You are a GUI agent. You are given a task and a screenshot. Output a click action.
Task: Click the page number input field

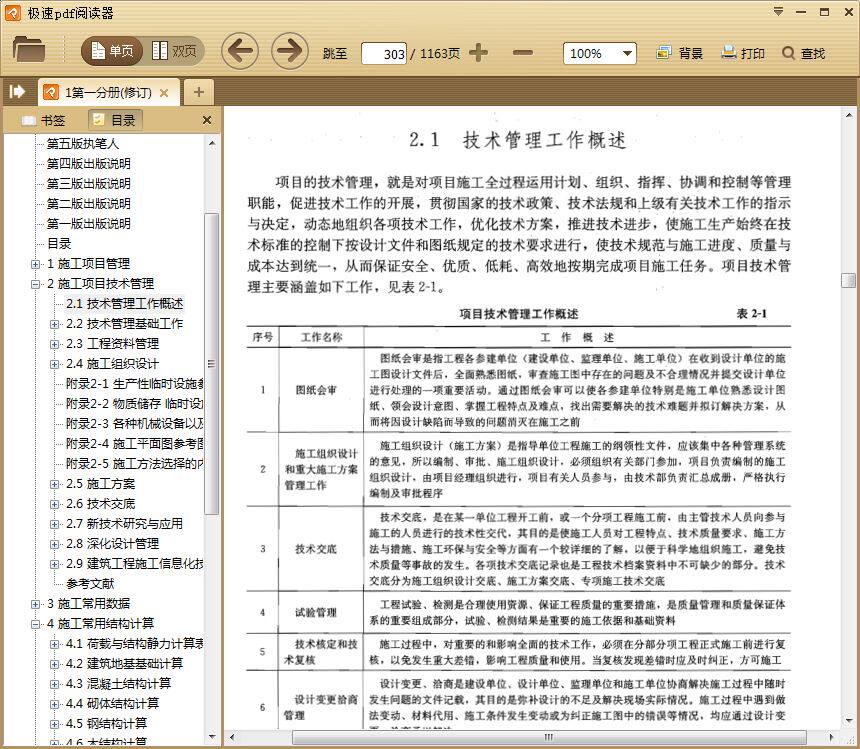[384, 54]
